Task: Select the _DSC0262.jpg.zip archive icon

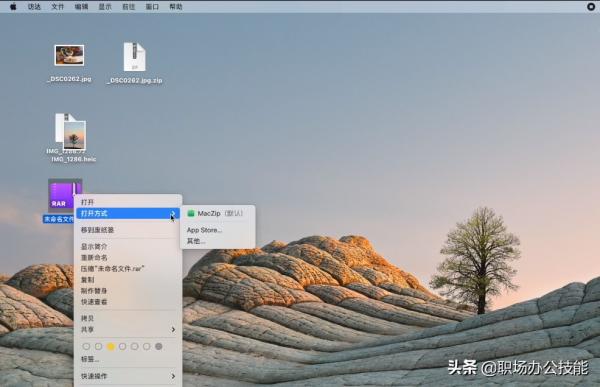Action: tap(134, 57)
